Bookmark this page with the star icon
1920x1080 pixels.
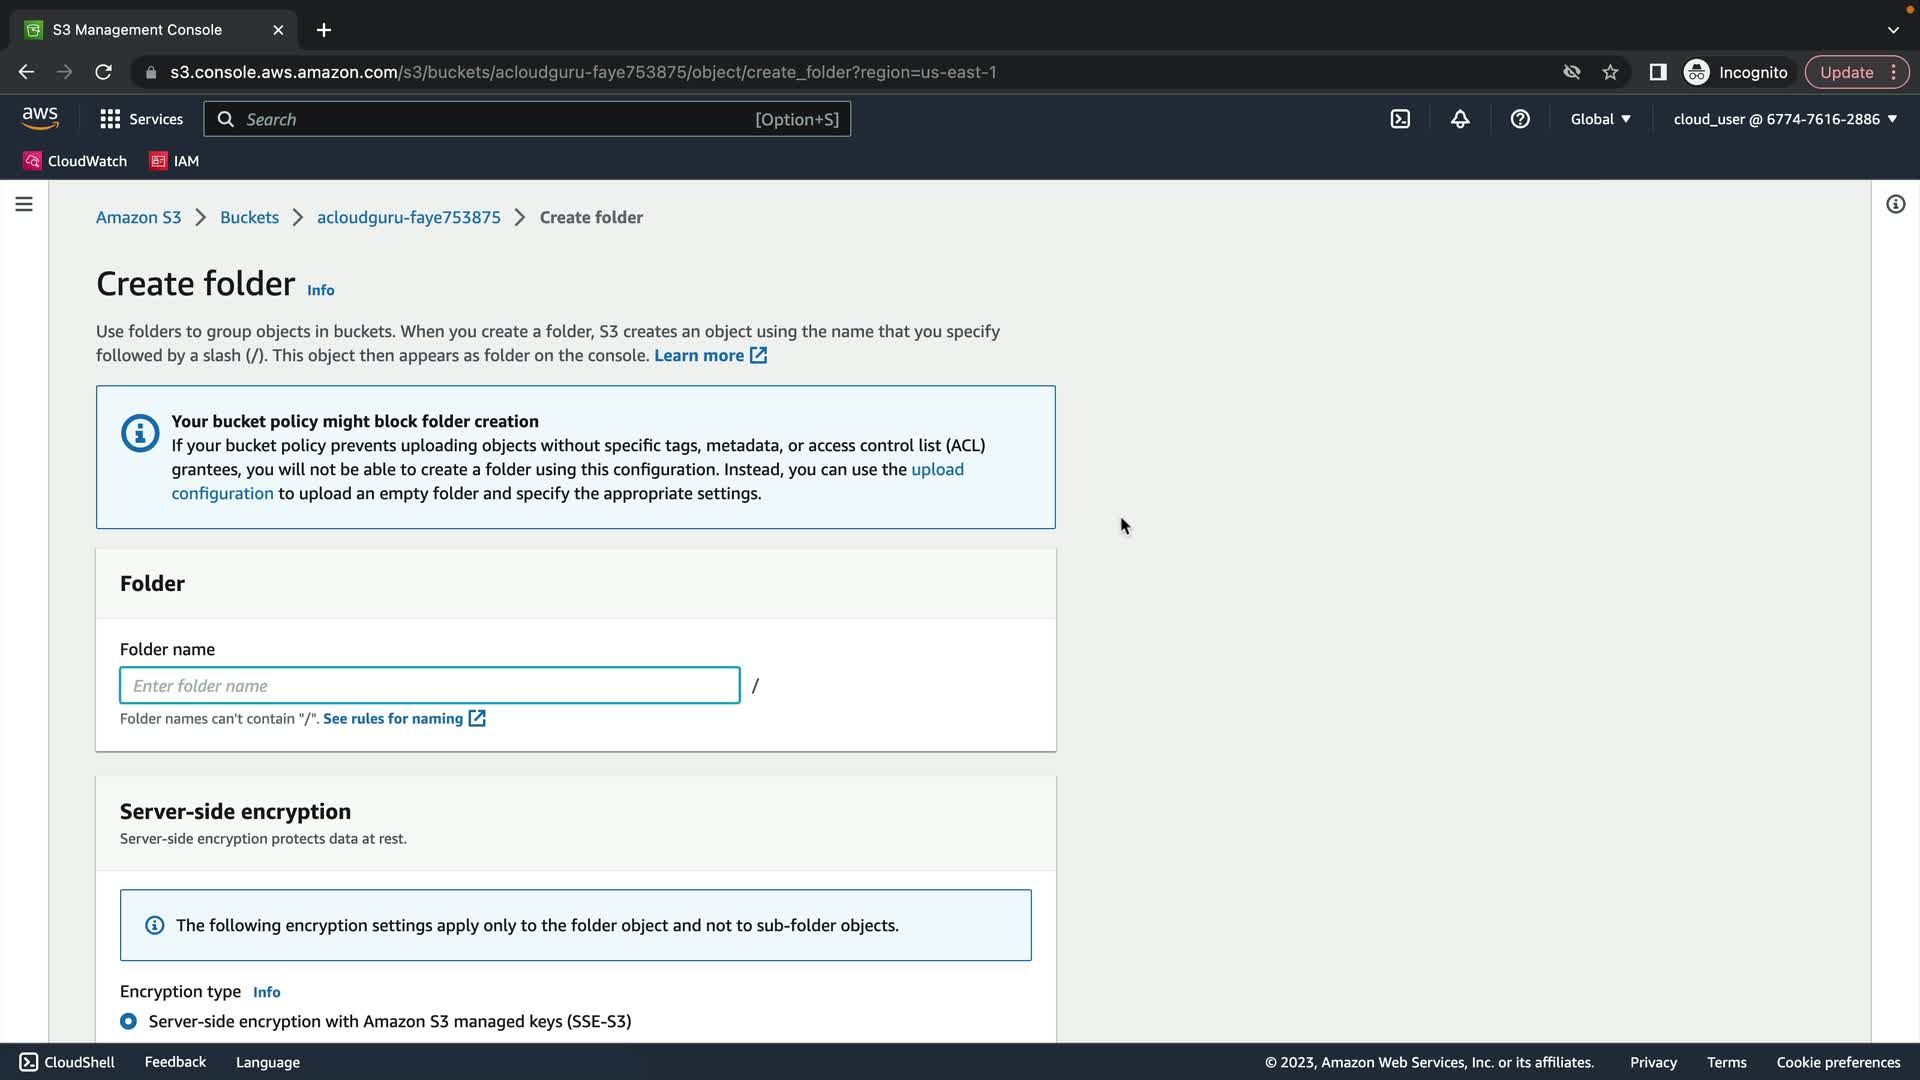pos(1610,72)
